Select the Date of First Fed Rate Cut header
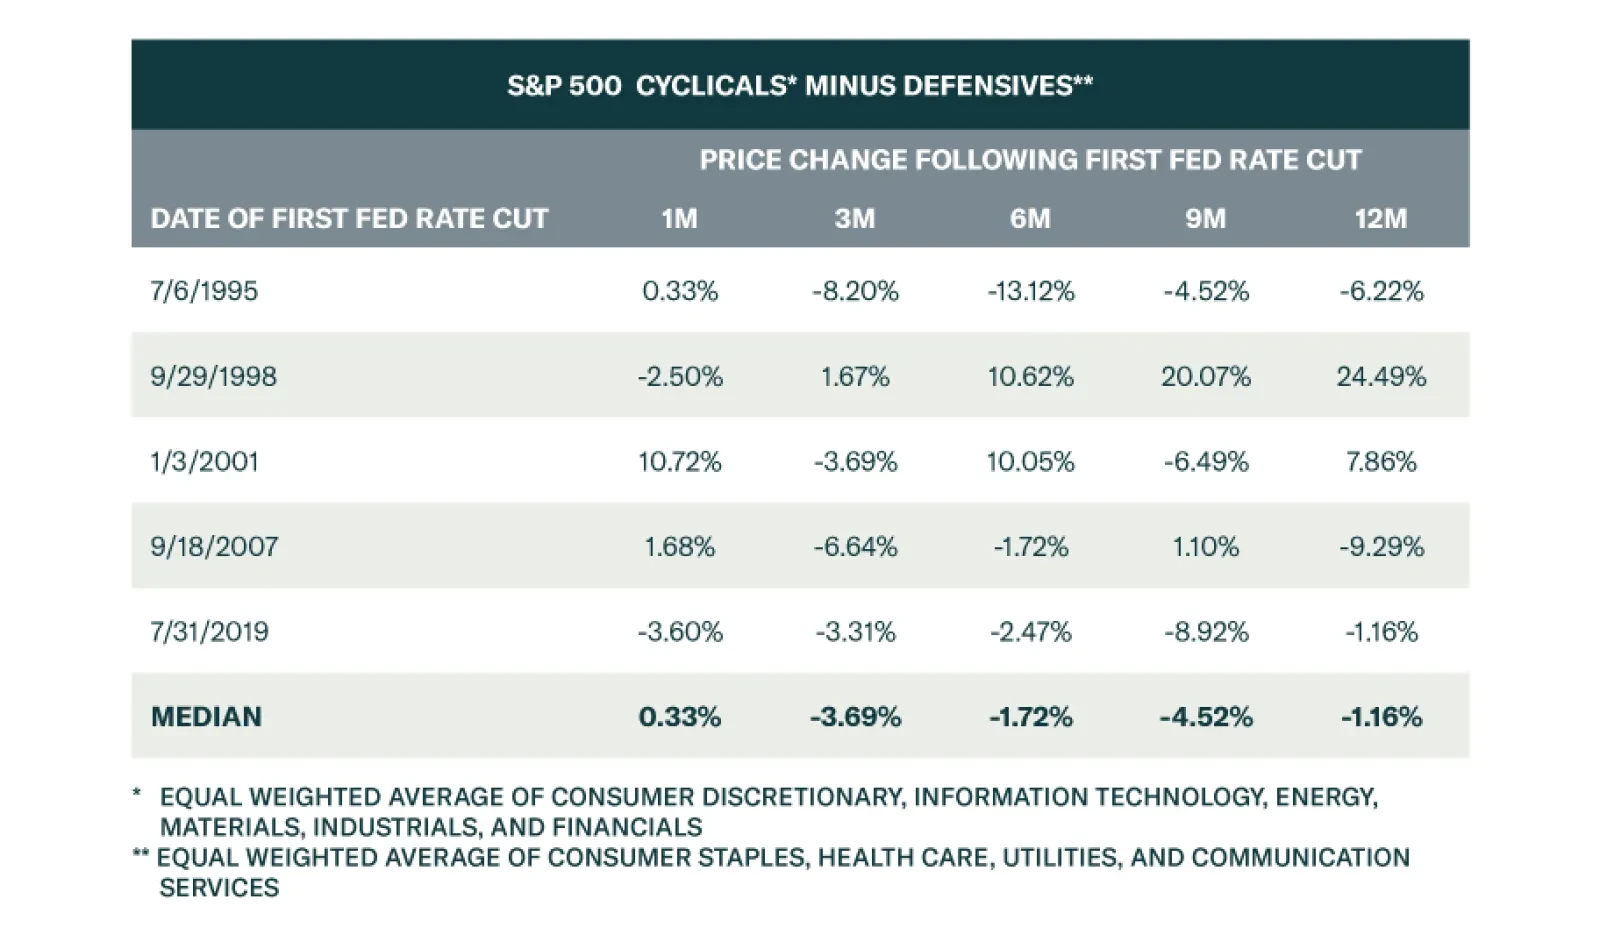This screenshot has height=935, width=1600. pos(349,219)
